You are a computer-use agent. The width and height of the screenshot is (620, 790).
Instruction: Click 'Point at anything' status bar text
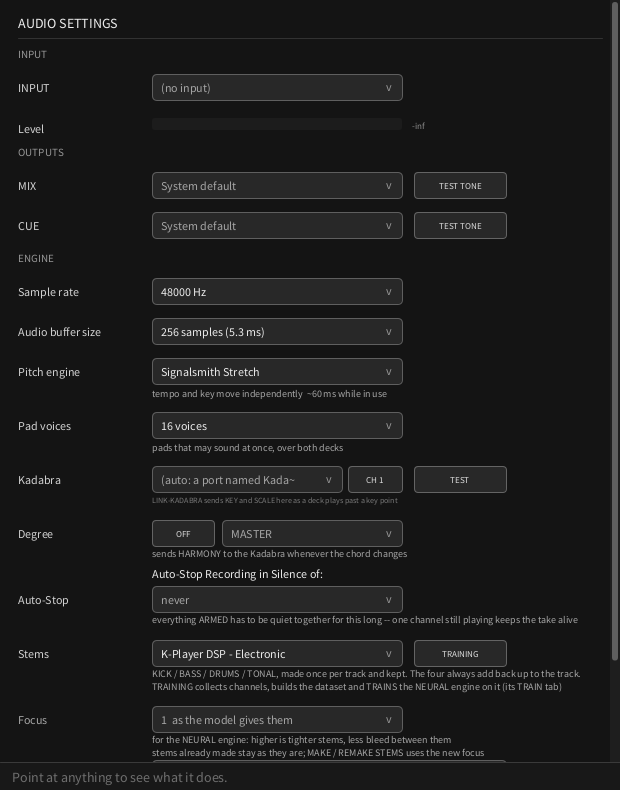click(119, 777)
